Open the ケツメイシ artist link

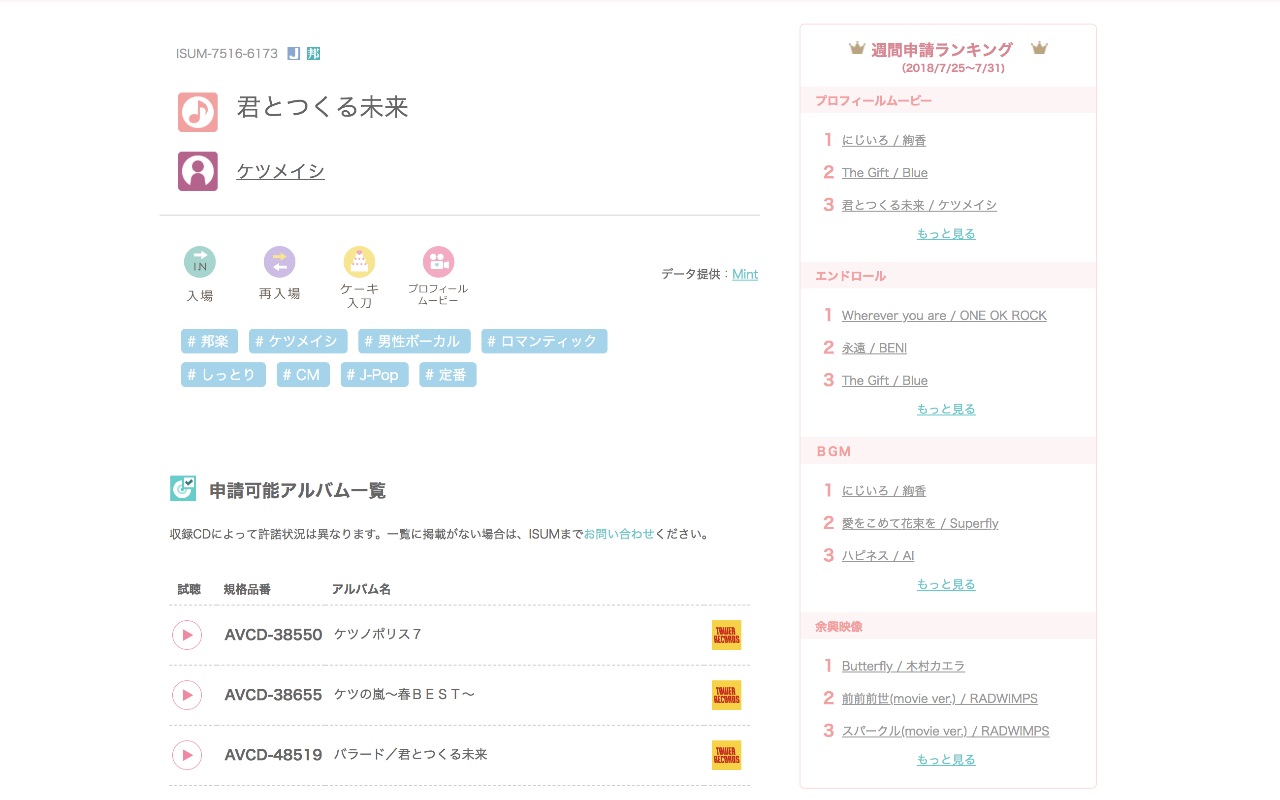pyautogui.click(x=280, y=171)
